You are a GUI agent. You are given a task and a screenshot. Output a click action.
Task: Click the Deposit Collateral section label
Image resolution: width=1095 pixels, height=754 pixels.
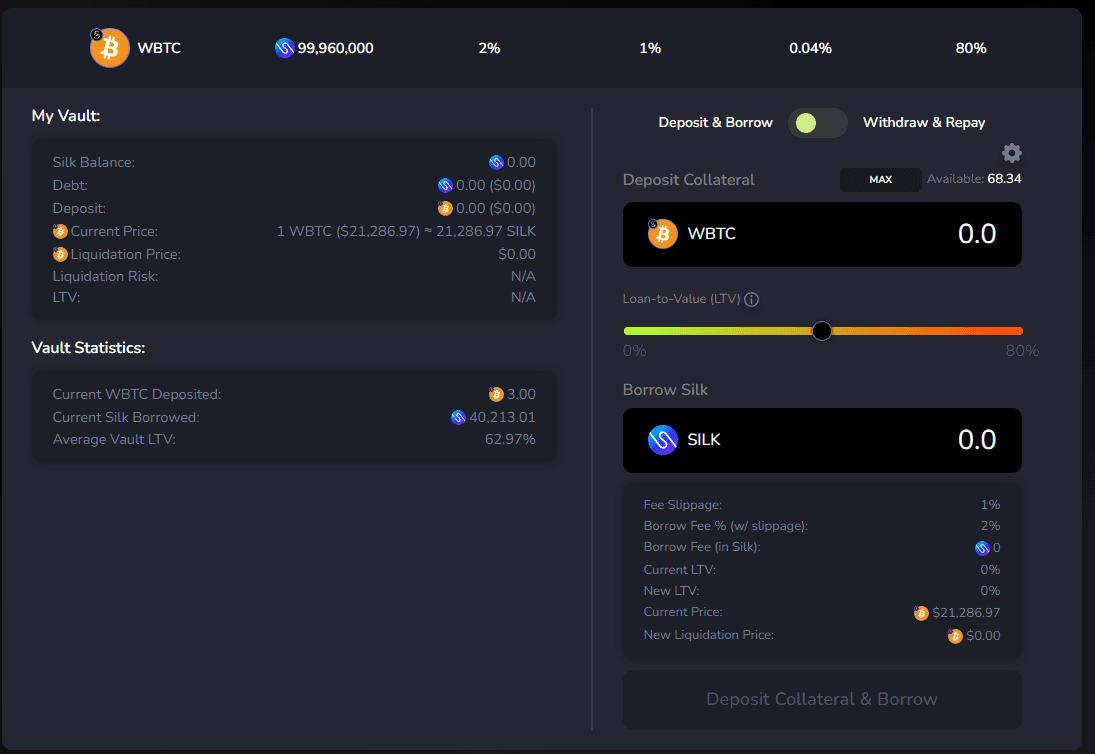(x=689, y=179)
